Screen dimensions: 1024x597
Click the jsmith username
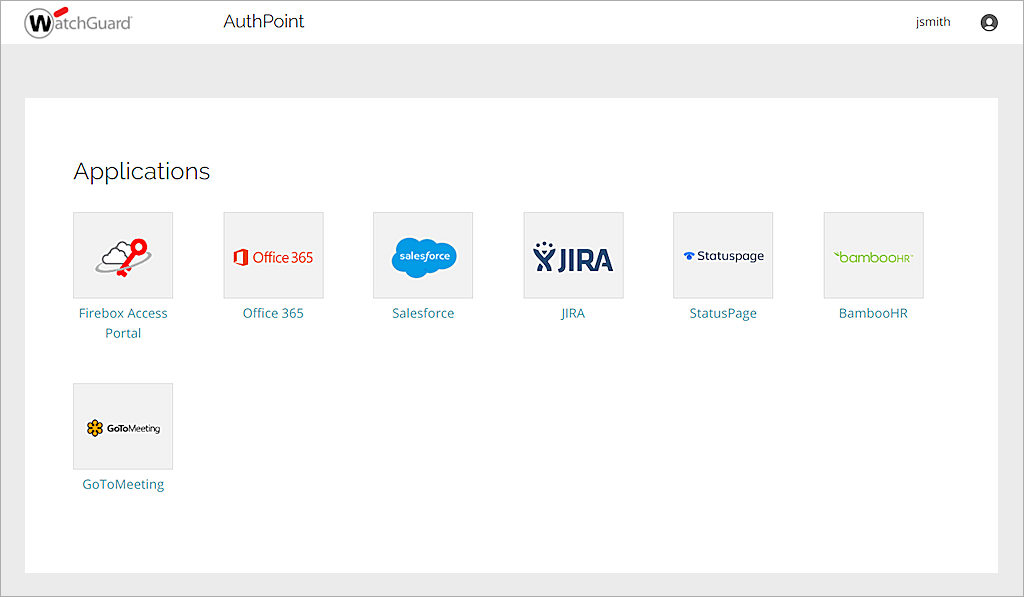coord(933,21)
